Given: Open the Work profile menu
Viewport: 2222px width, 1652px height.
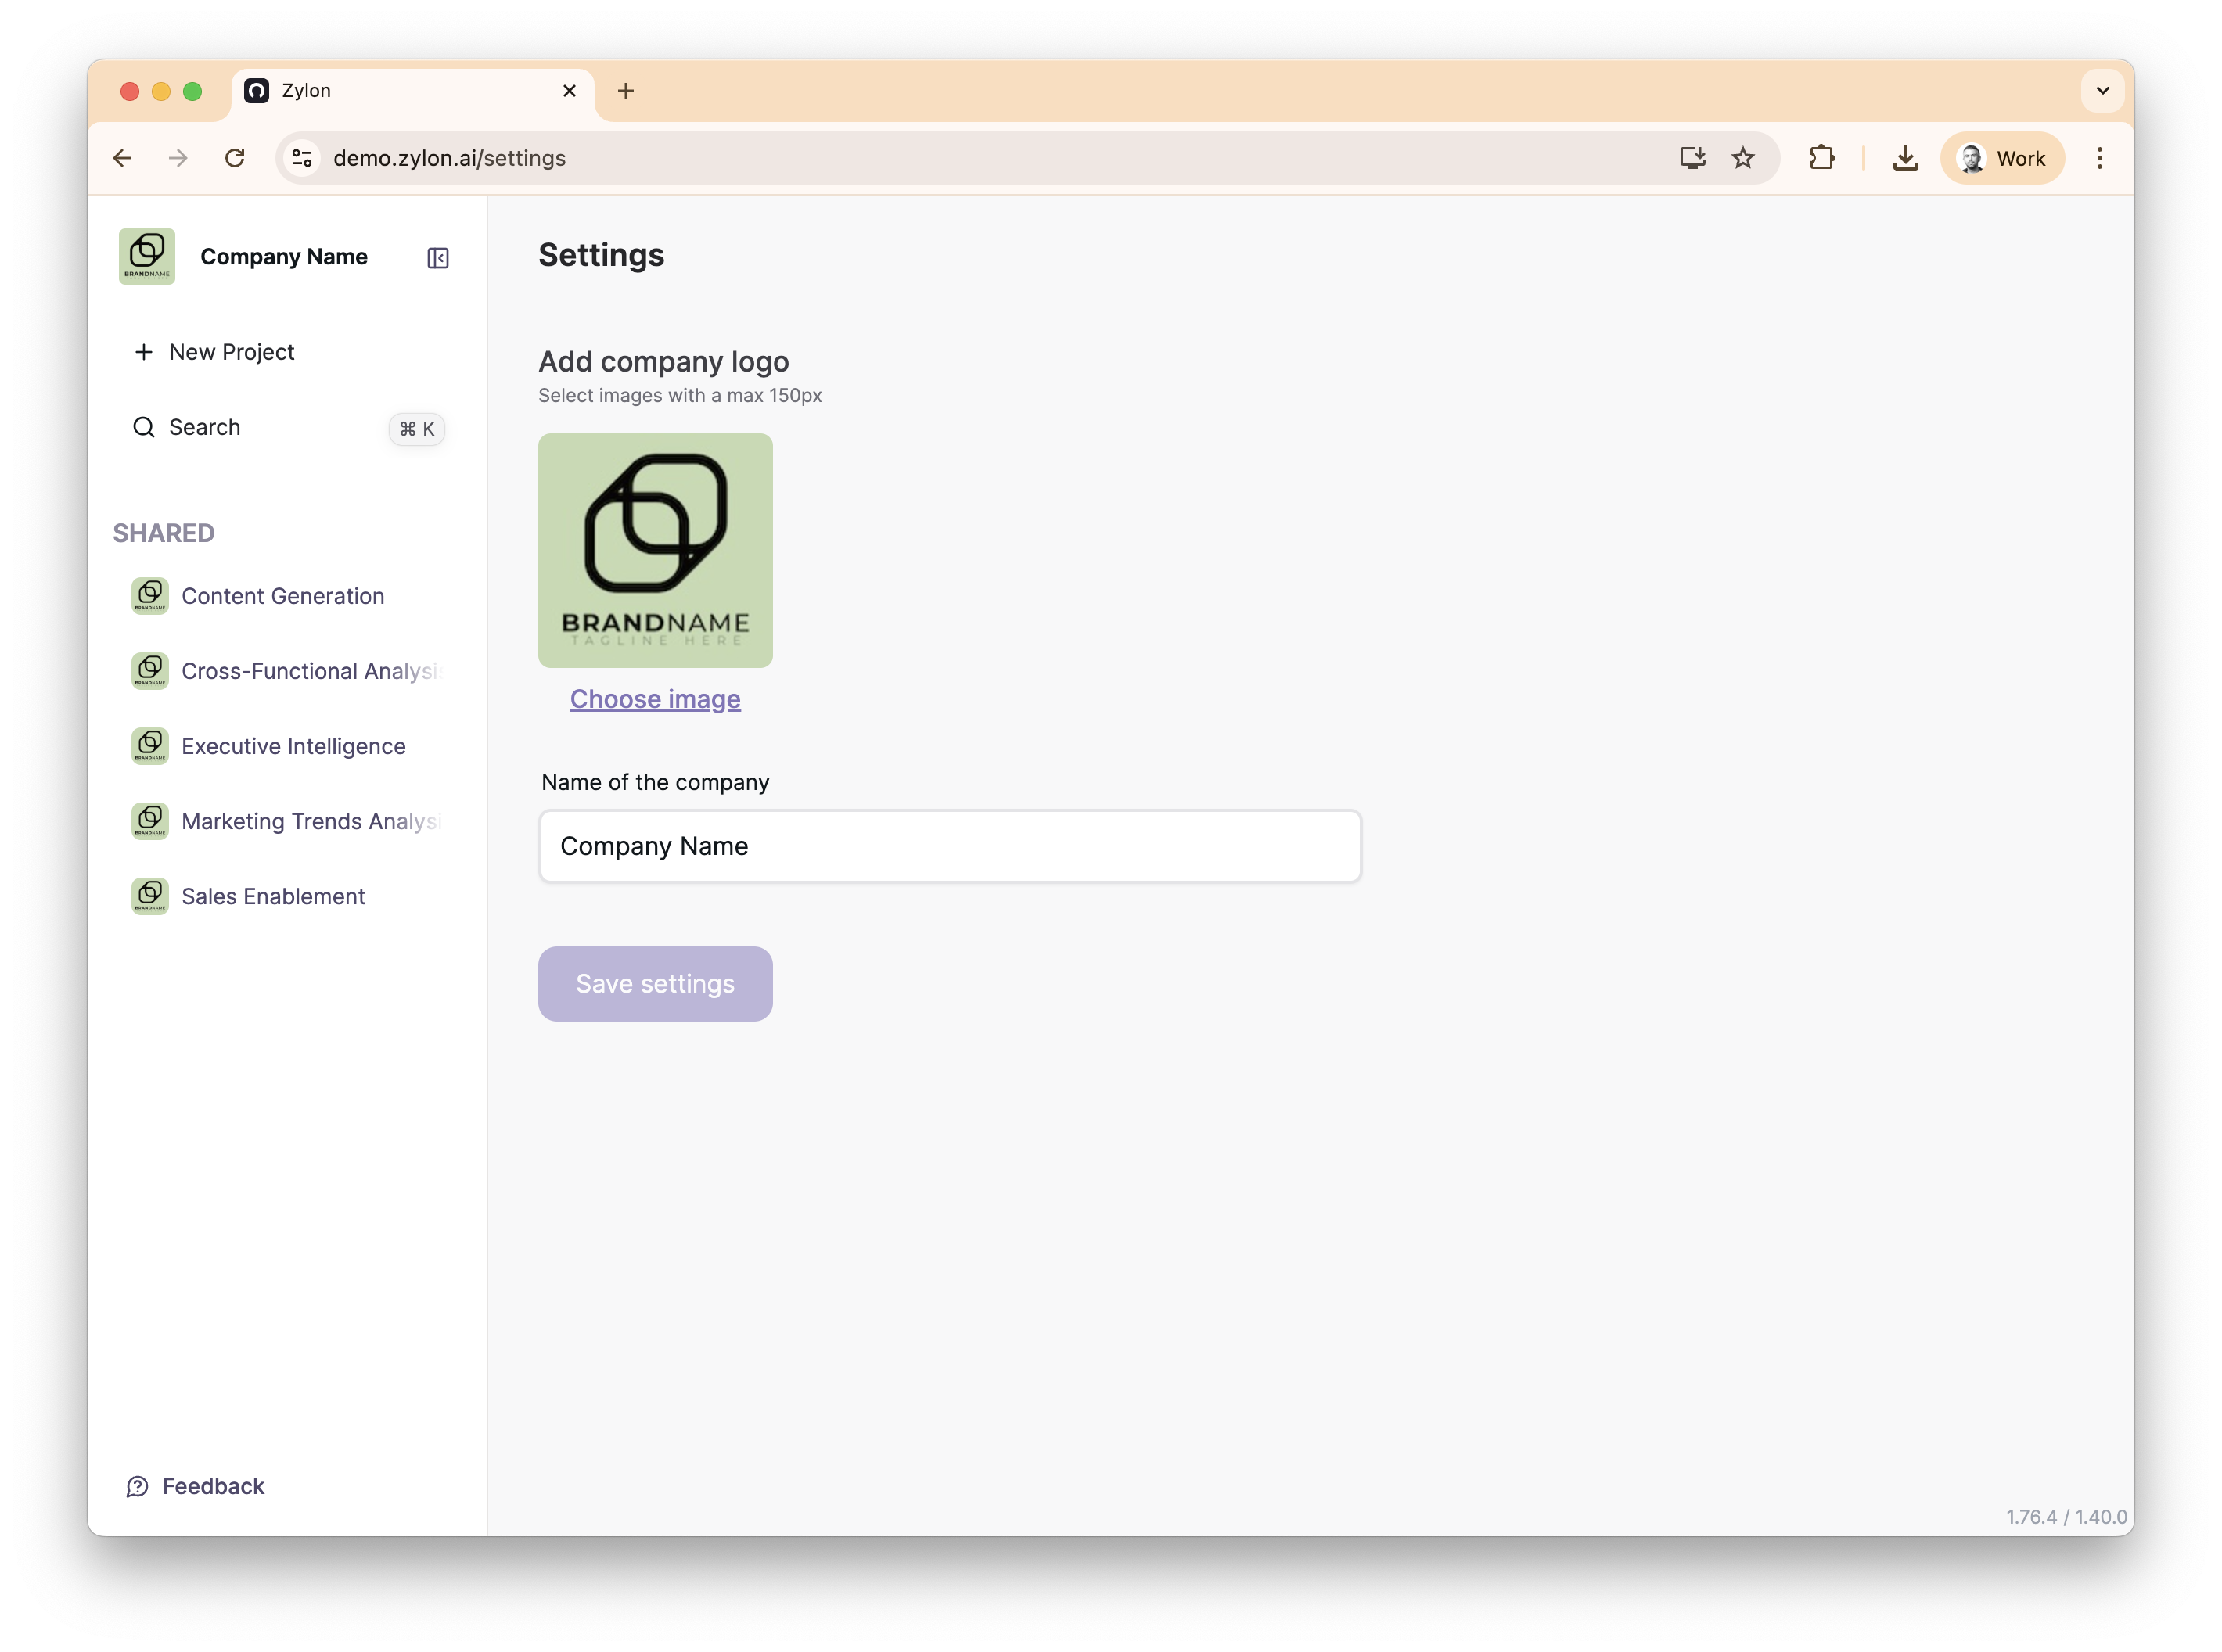Looking at the screenshot, I should [x=2002, y=158].
